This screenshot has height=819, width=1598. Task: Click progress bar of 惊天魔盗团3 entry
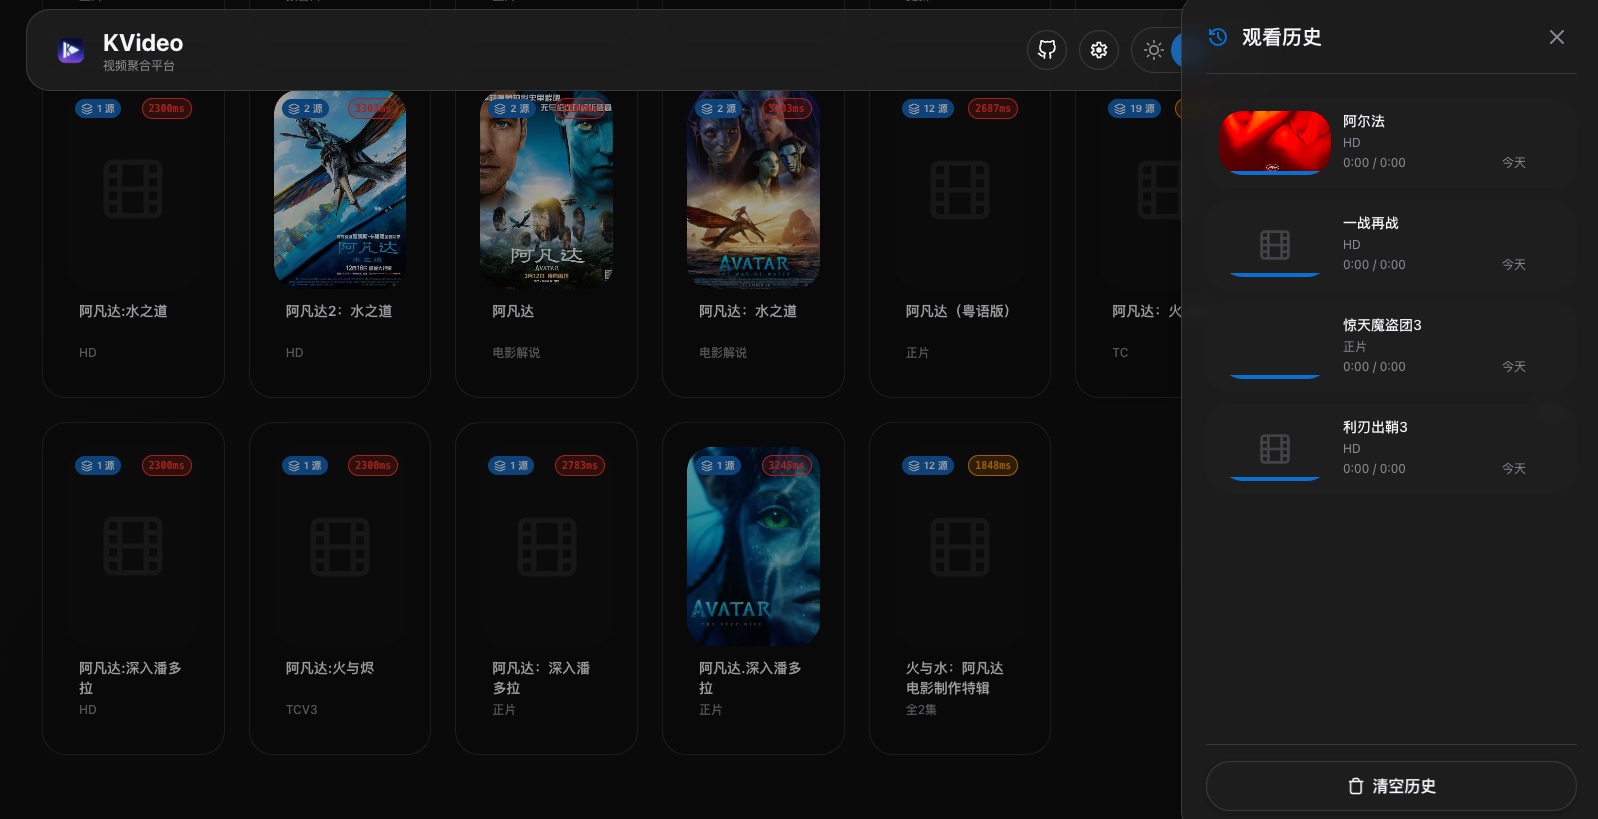pyautogui.click(x=1275, y=377)
